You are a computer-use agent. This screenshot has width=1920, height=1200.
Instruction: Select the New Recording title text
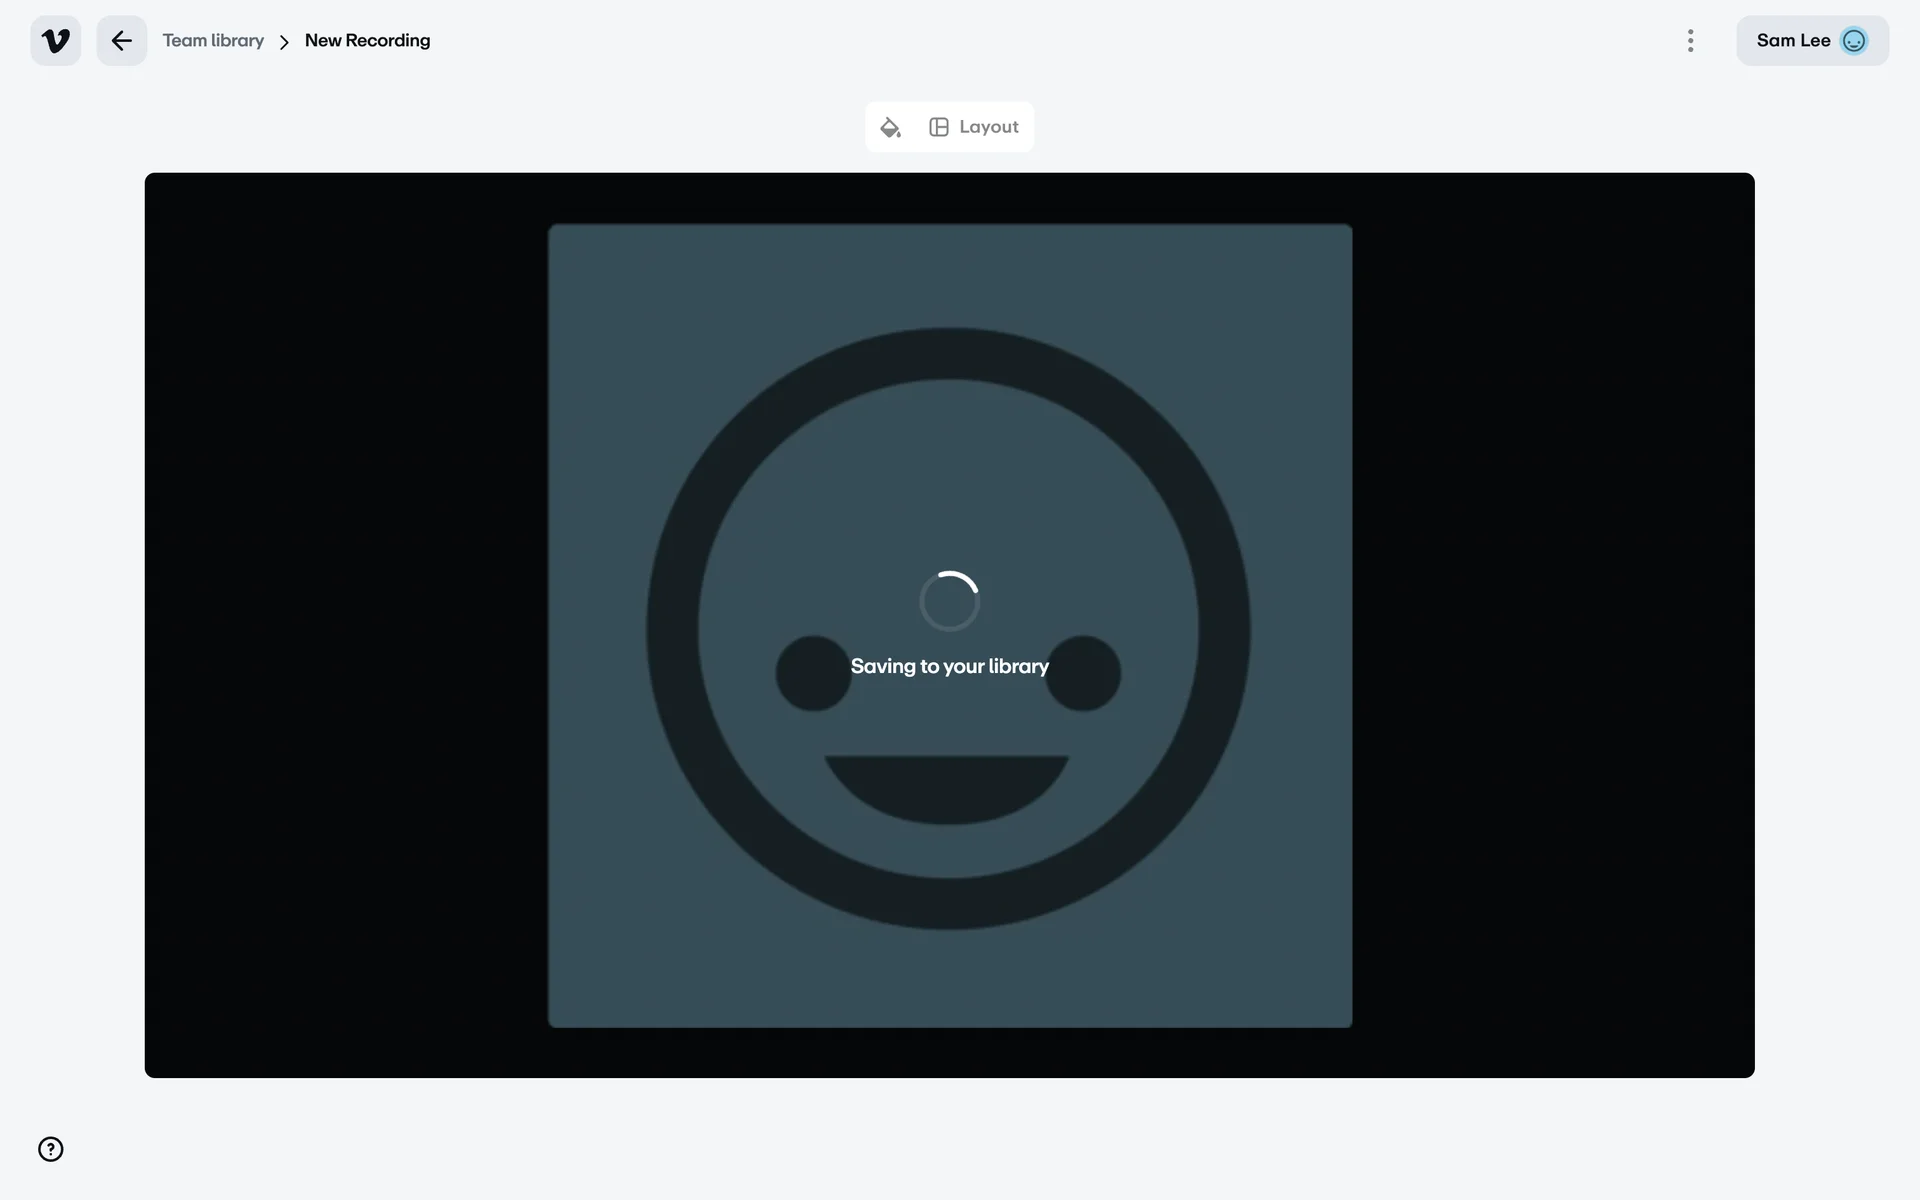pos(367,41)
